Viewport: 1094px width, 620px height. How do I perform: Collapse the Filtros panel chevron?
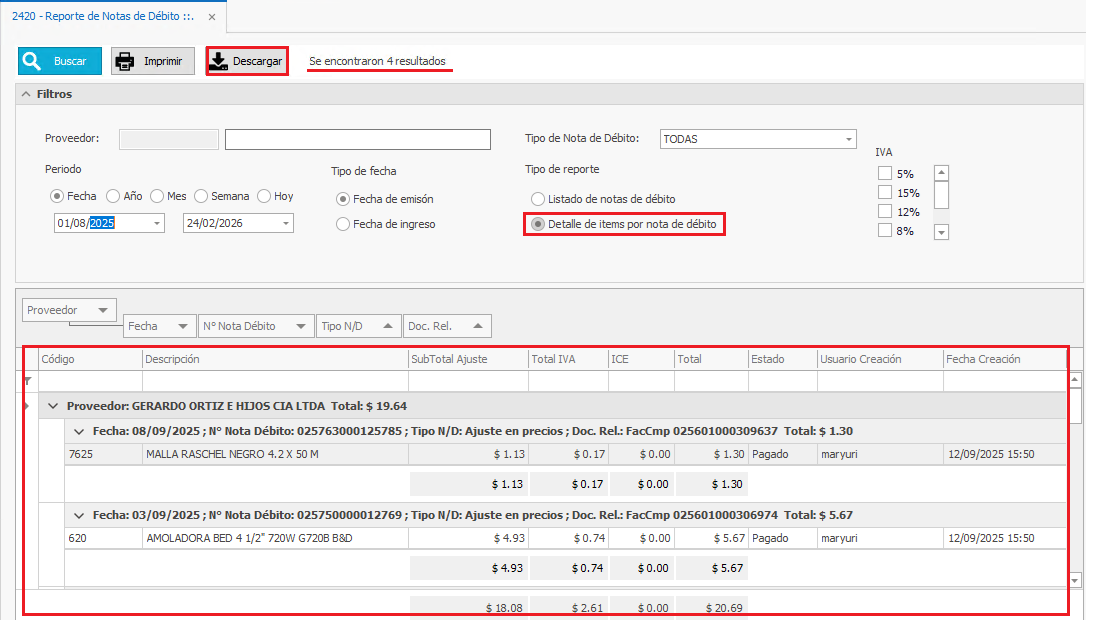(x=26, y=94)
